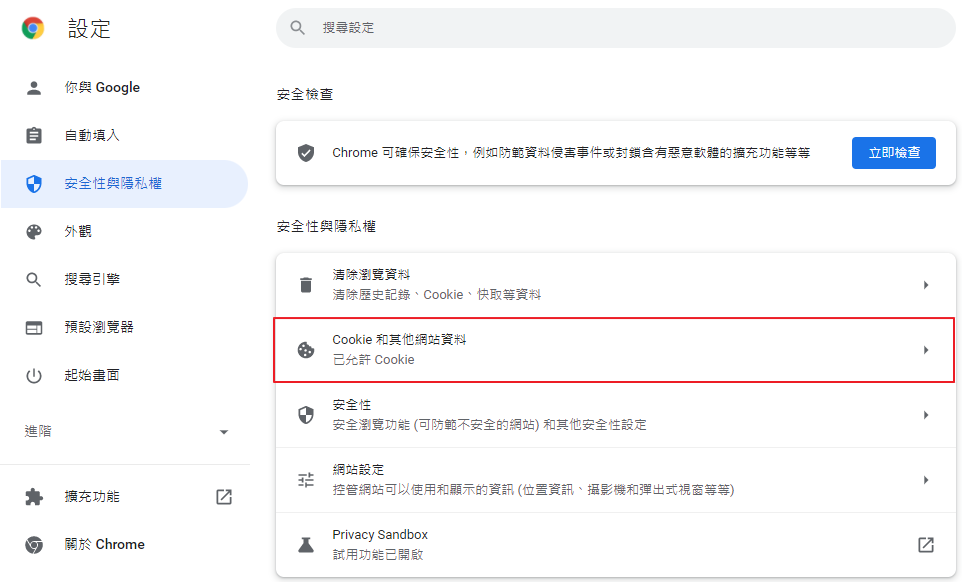962x582 pixels.
Task: Click the shield icon for 安全性與隱私權 in sidebar
Action: point(34,183)
